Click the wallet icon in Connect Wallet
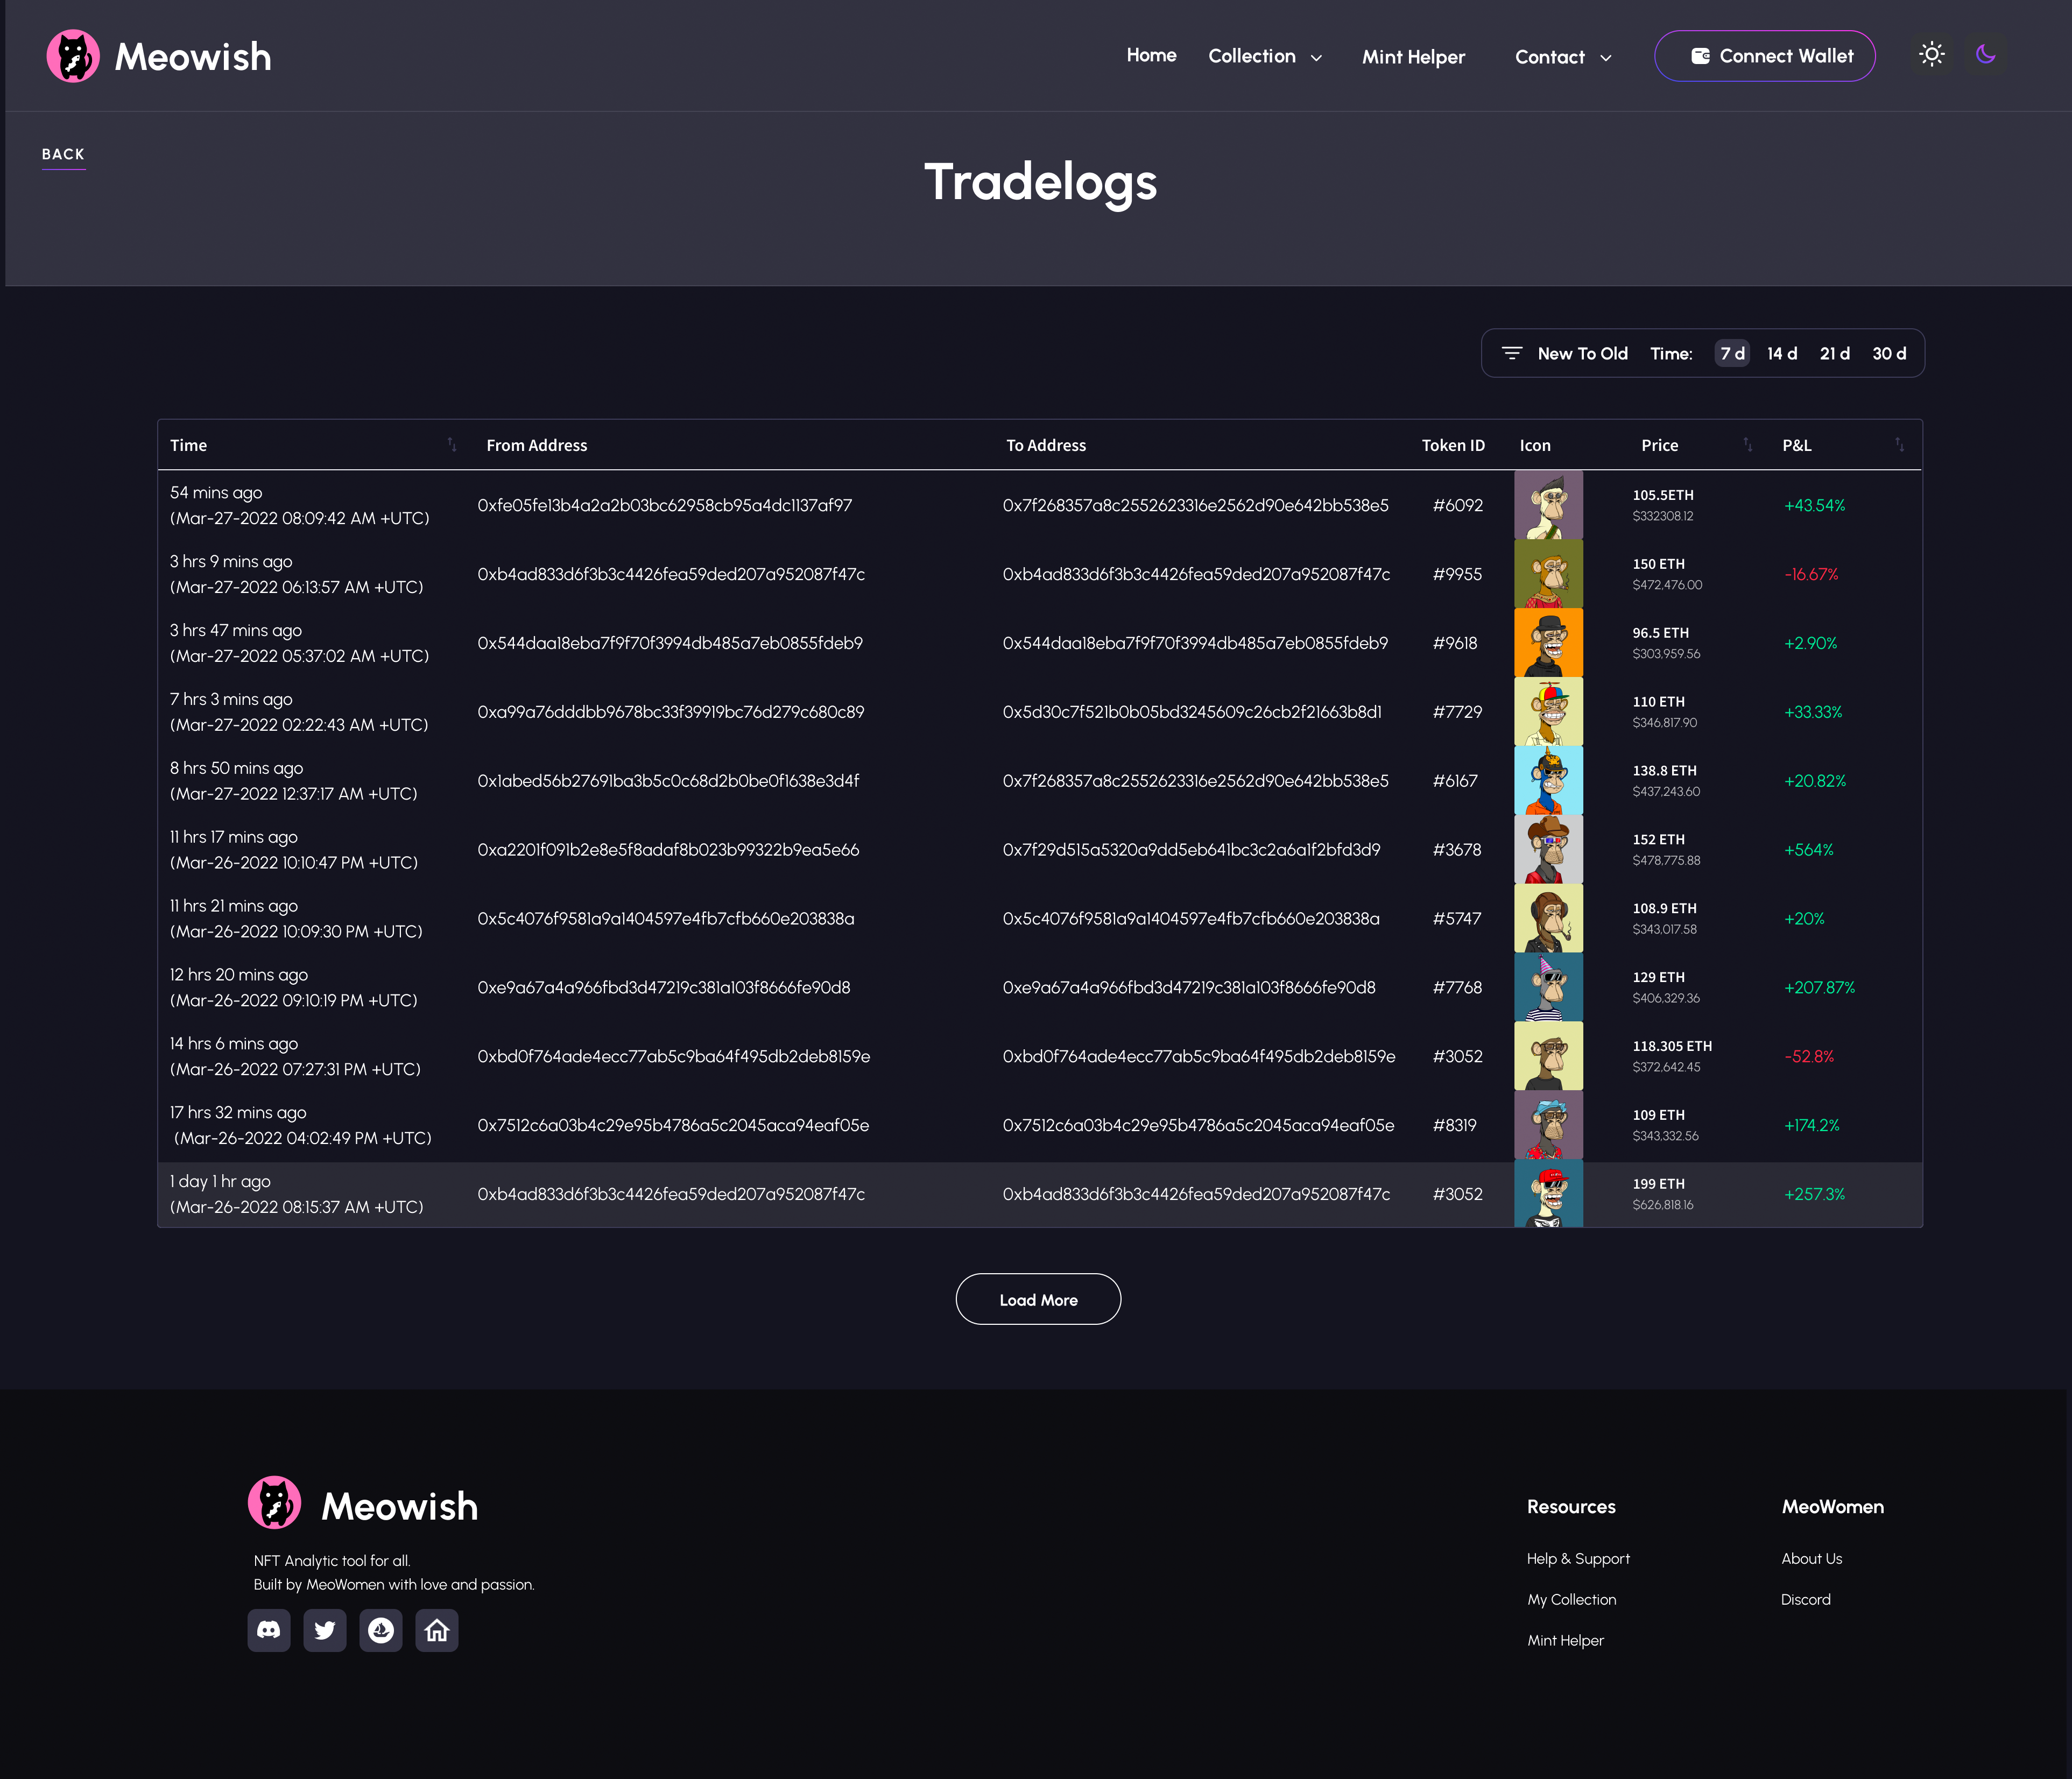 (1700, 56)
